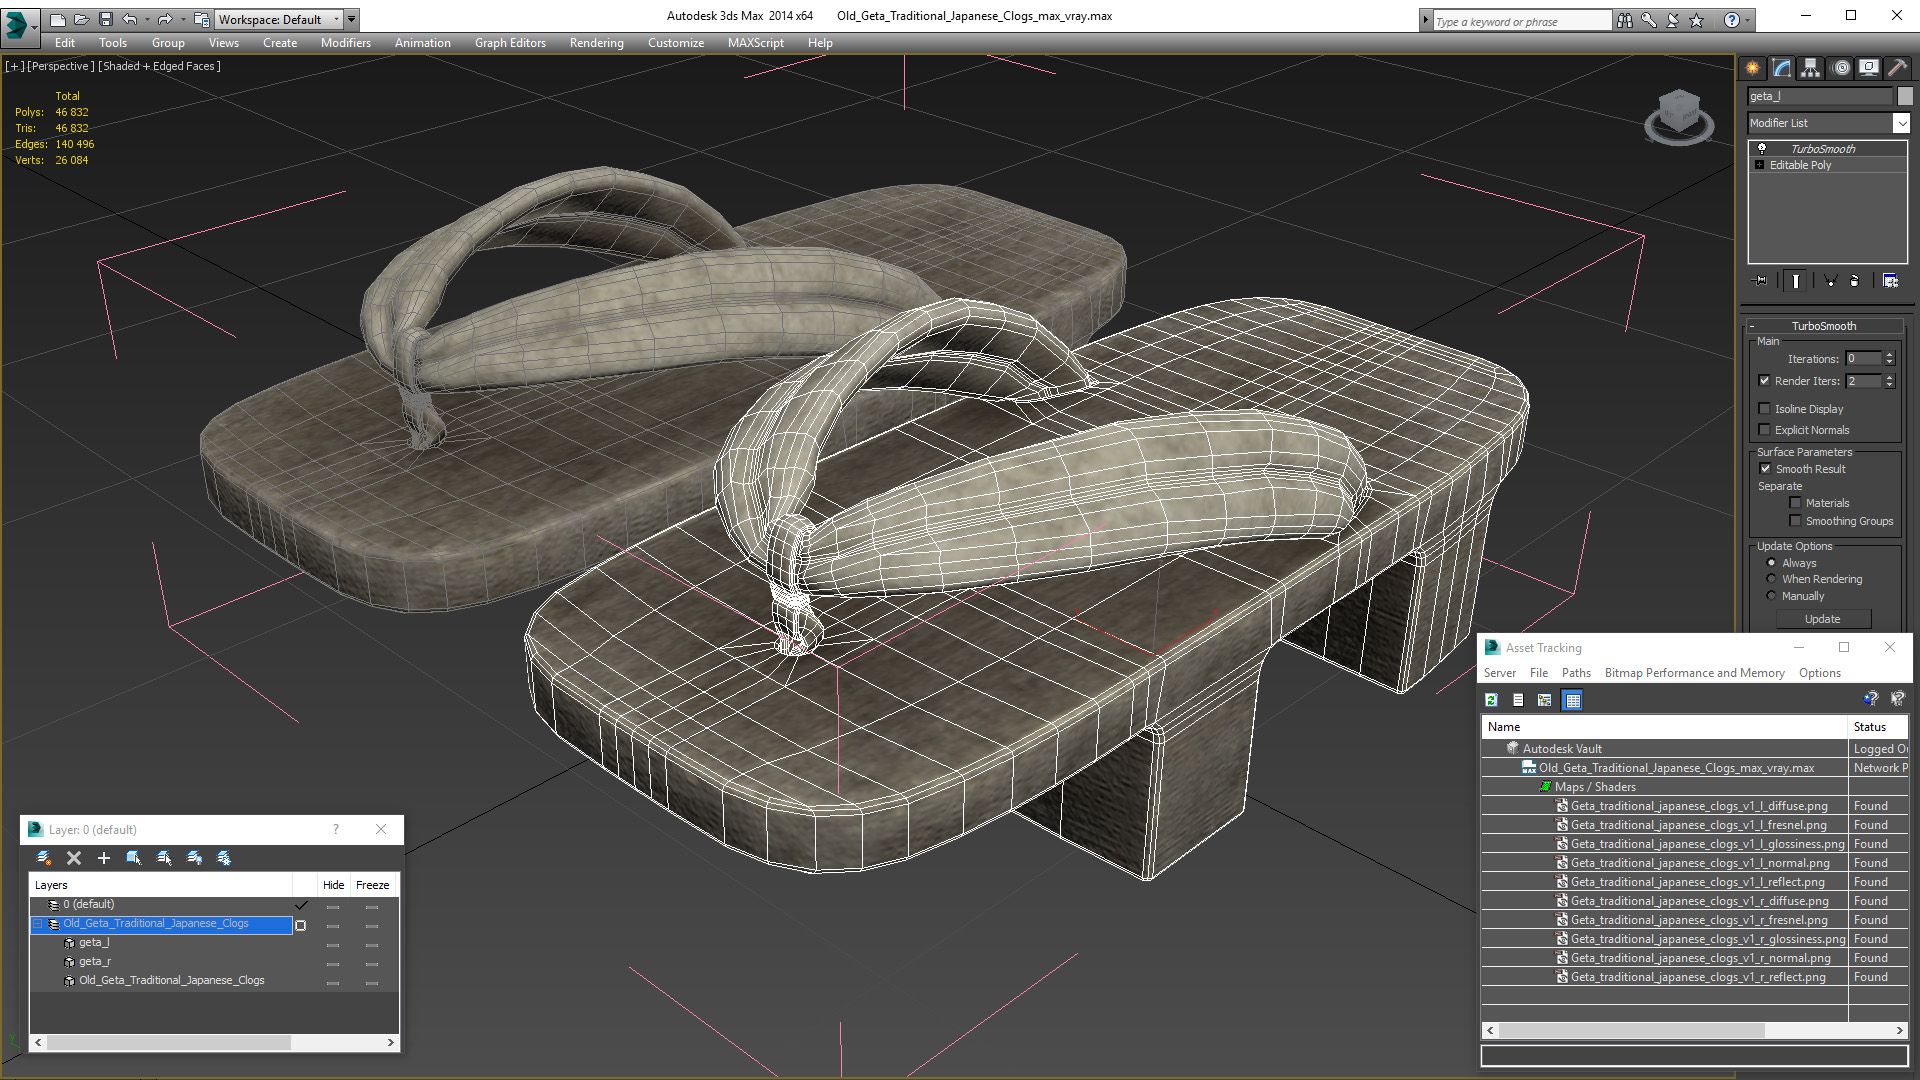Click the Update button
The image size is (1920, 1080).
click(1822, 619)
